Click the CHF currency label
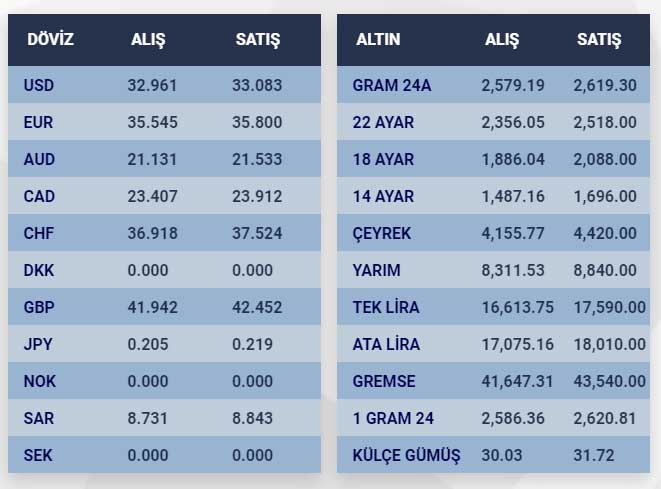This screenshot has height=489, width=661. click(38, 233)
